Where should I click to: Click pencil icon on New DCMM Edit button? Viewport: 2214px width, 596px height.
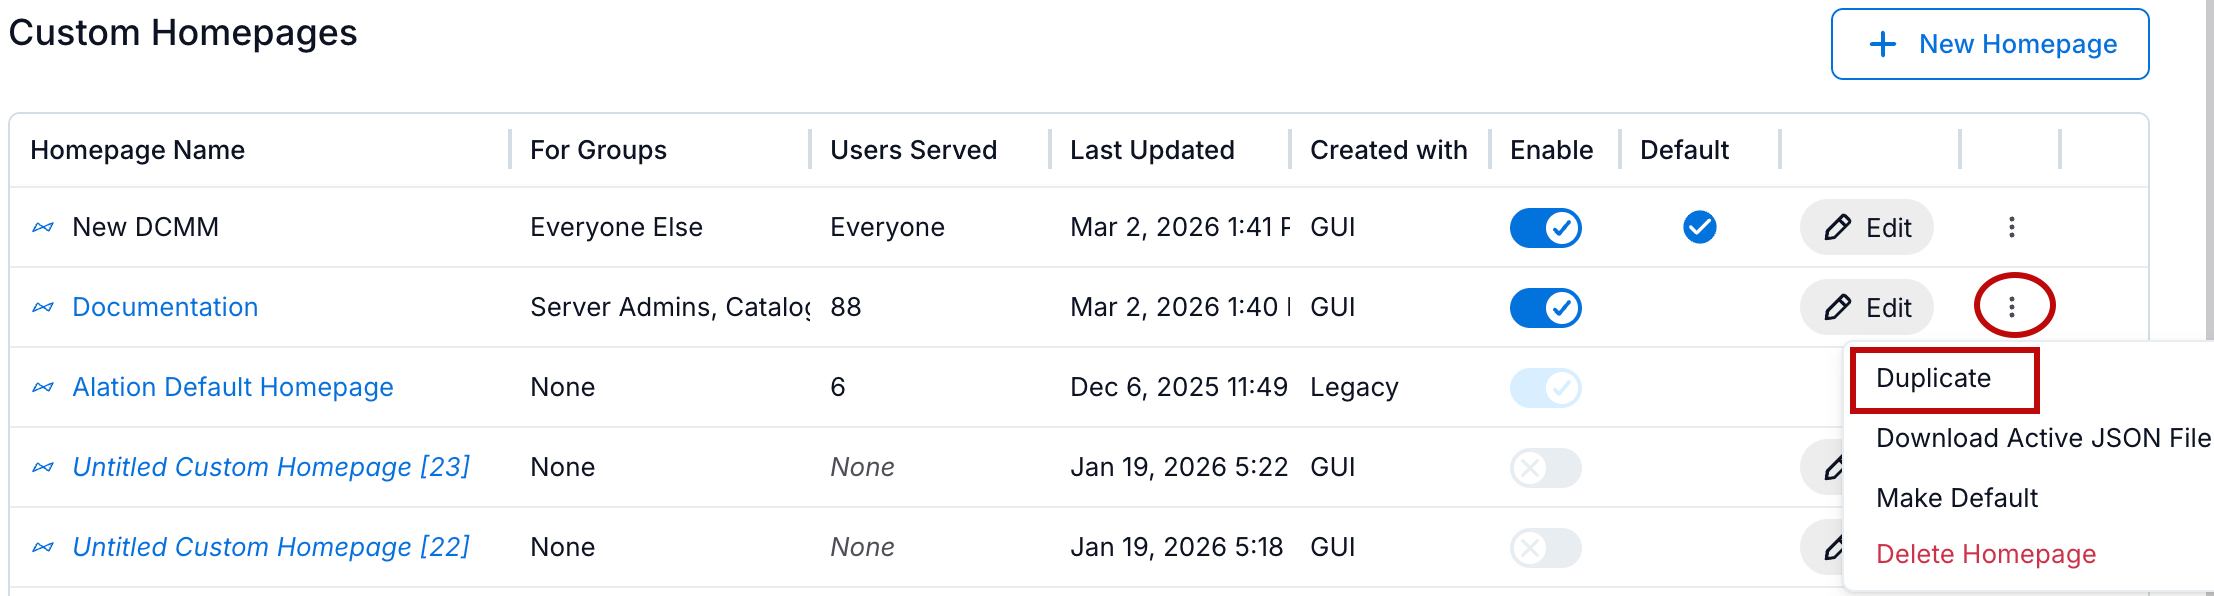1838,227
